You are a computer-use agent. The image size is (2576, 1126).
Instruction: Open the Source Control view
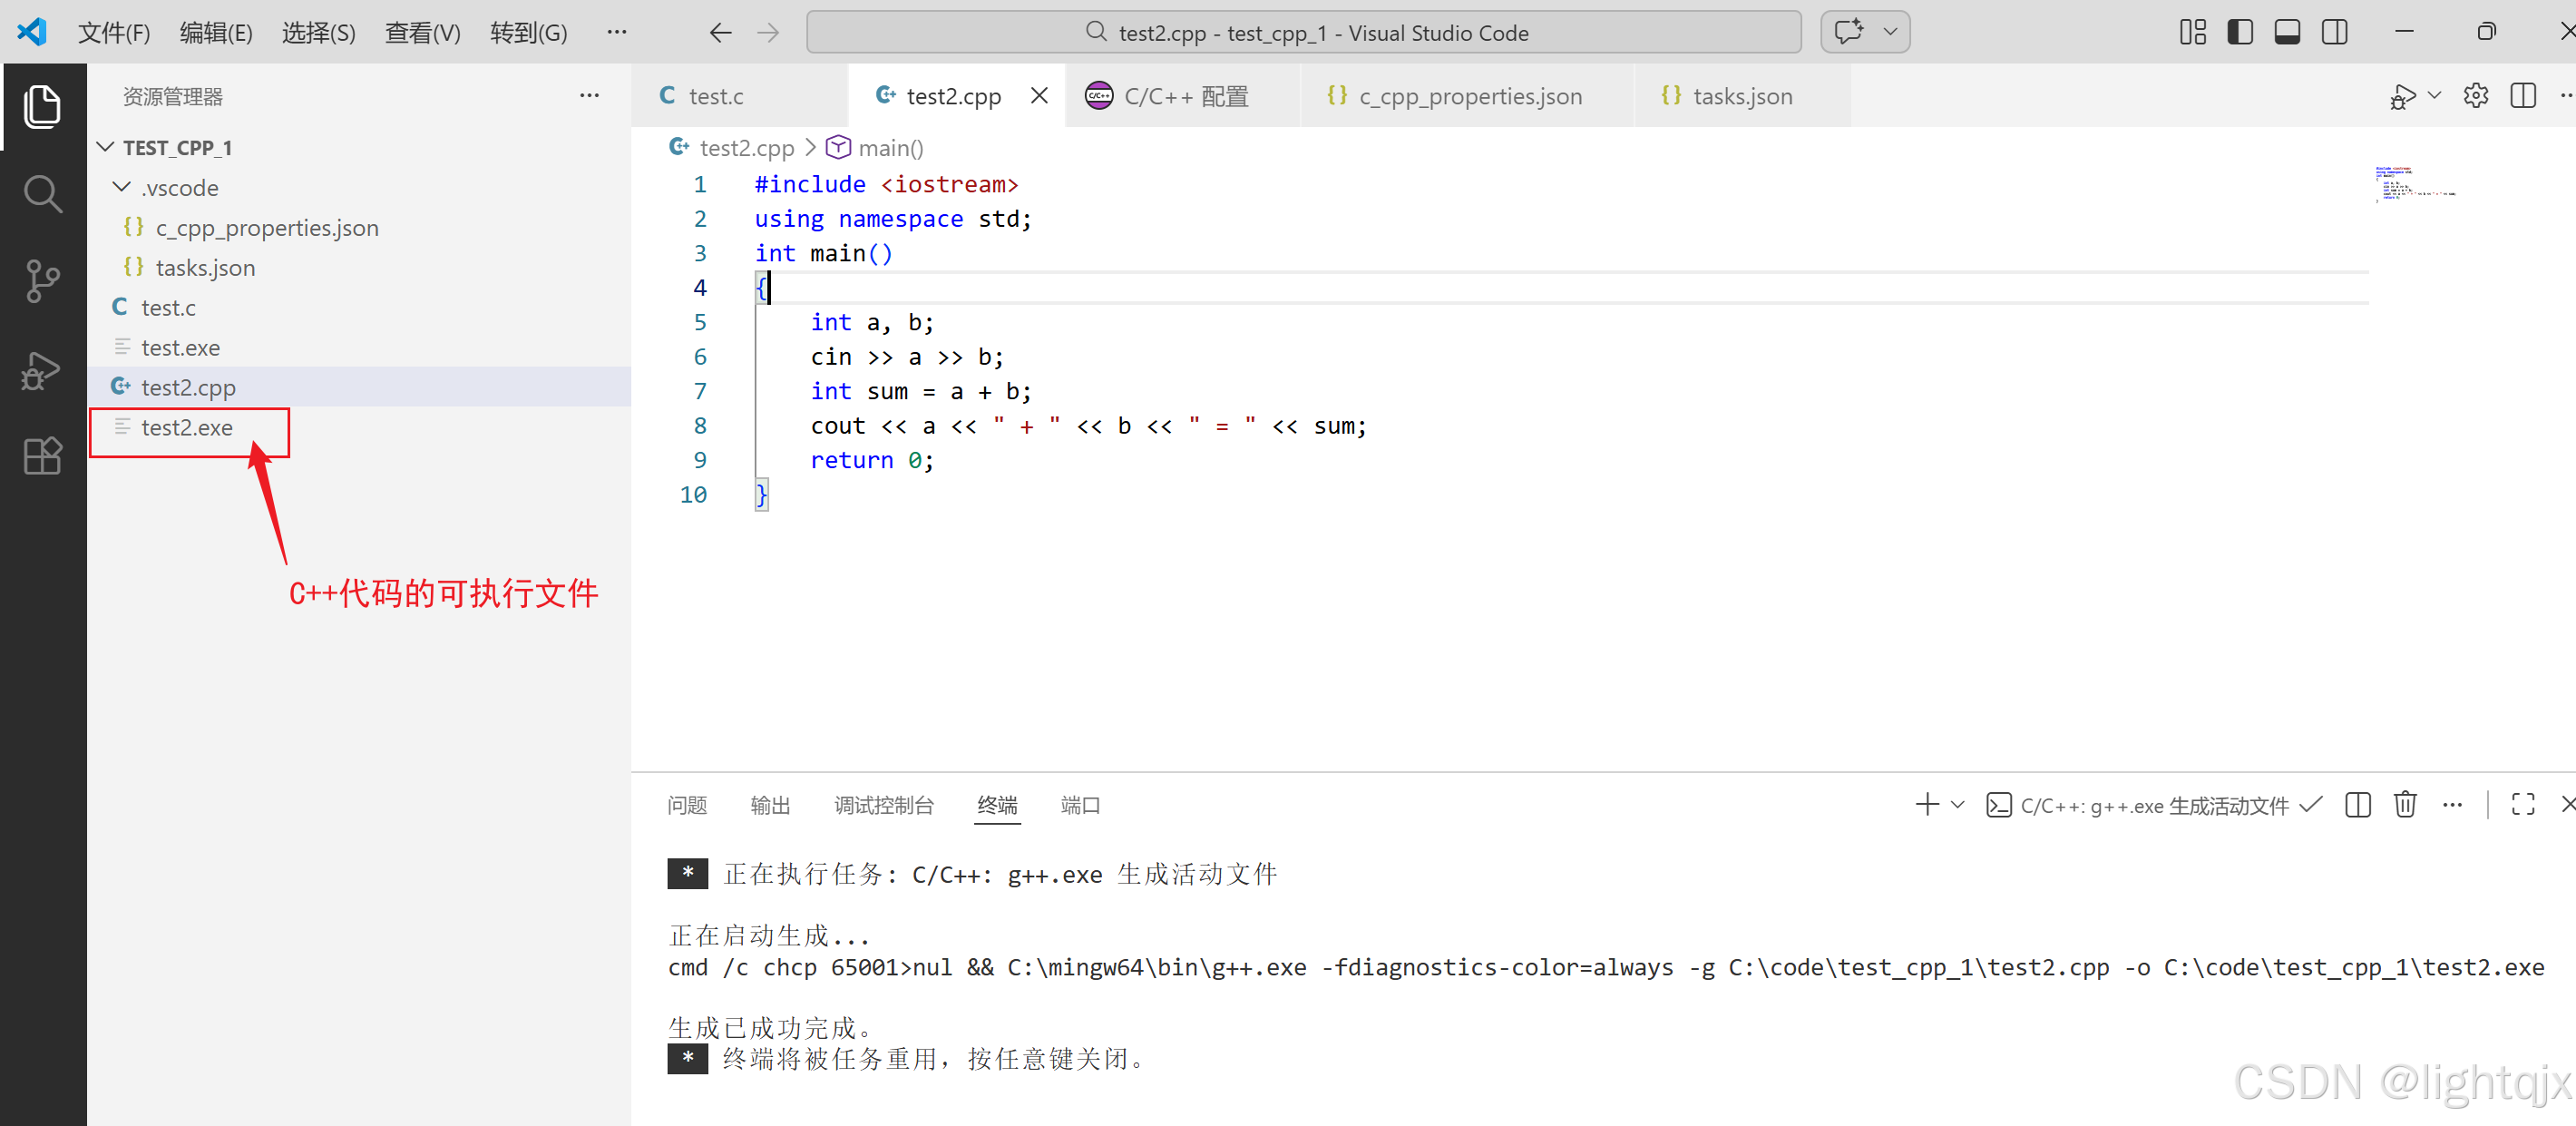pyautogui.click(x=42, y=281)
